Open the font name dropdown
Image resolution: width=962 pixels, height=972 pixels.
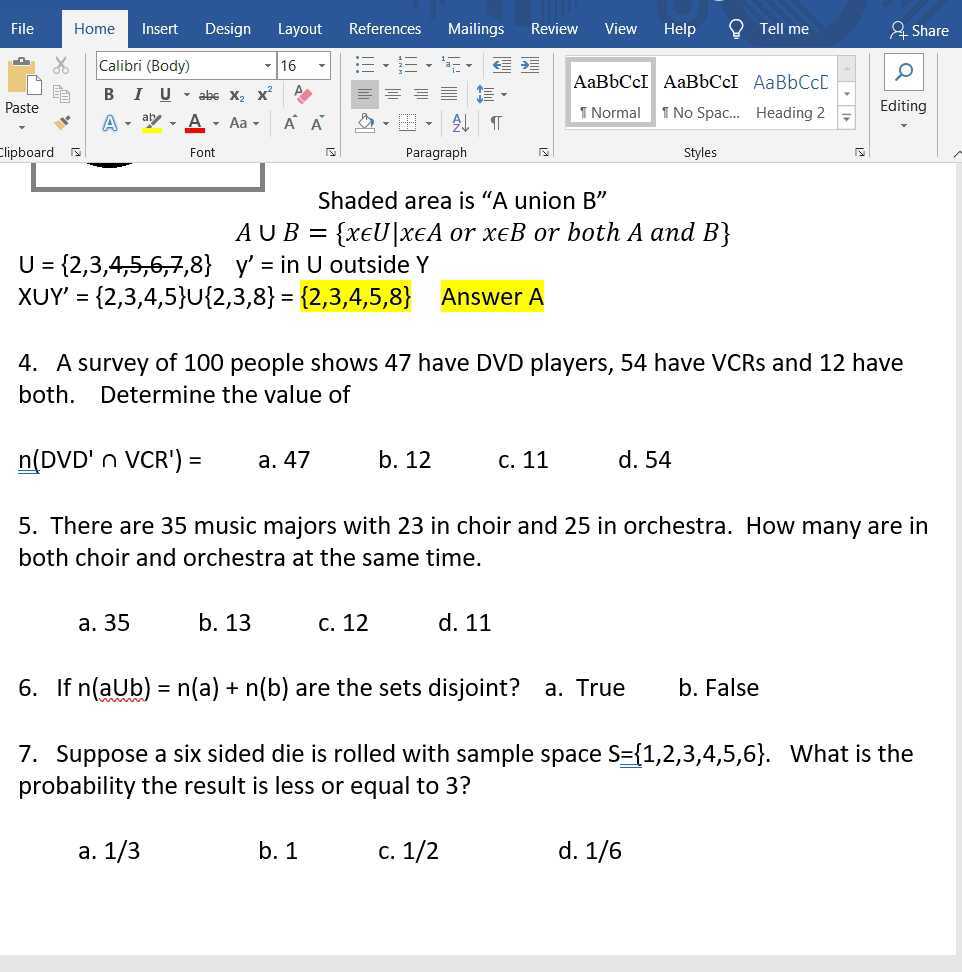coord(268,66)
